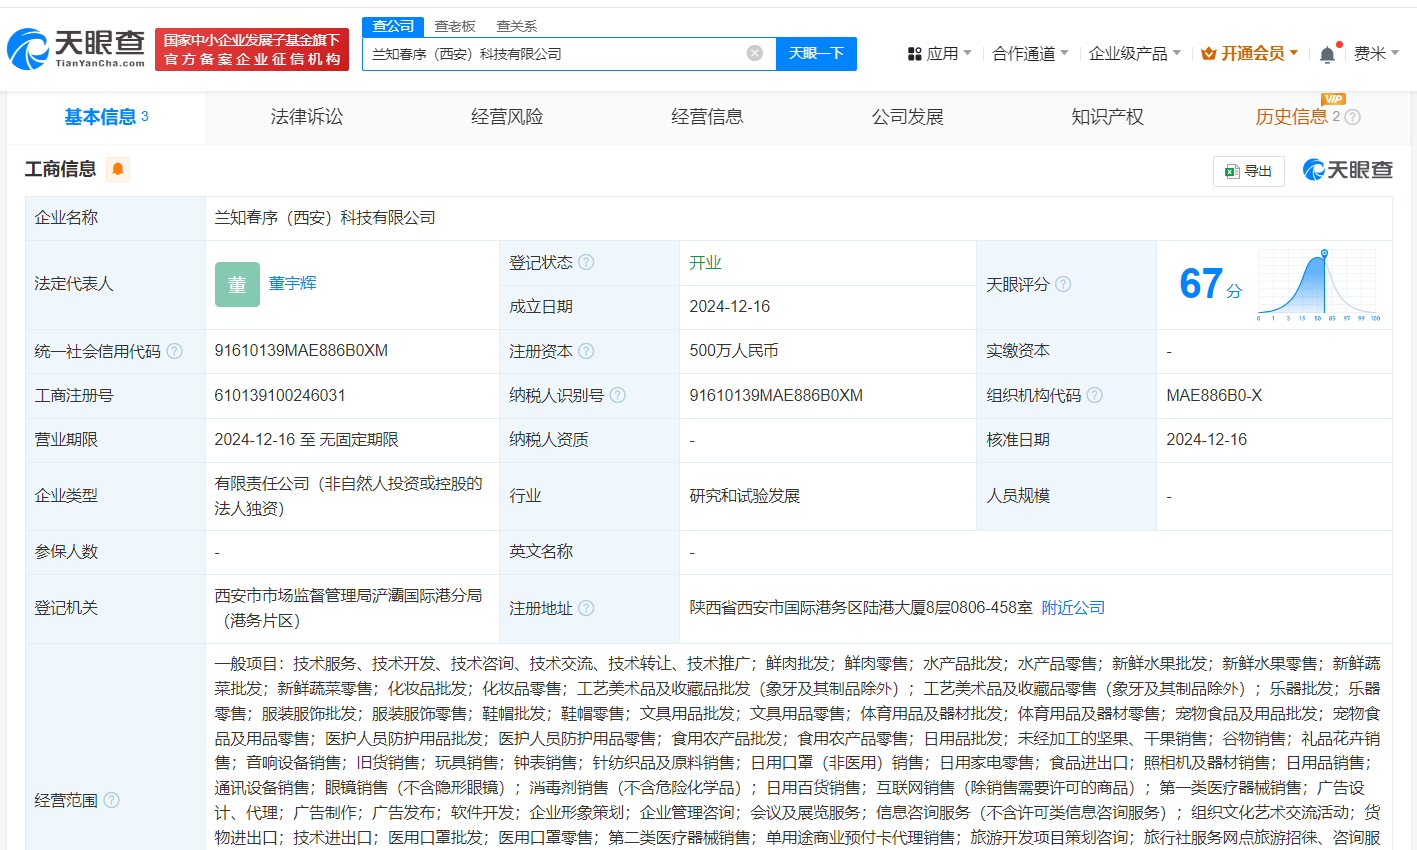Select the 查老板 search tab
This screenshot has height=850, width=1417.
pos(455,26)
